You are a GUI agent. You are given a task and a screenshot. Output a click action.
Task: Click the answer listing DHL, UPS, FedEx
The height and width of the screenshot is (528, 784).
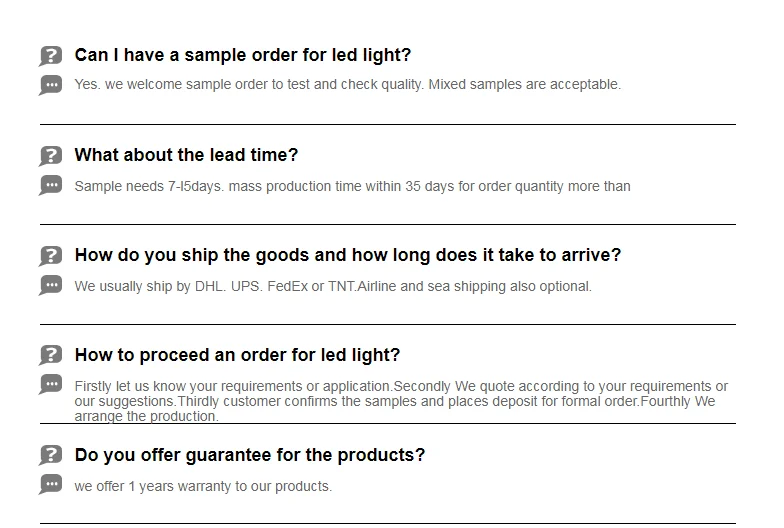click(x=333, y=286)
